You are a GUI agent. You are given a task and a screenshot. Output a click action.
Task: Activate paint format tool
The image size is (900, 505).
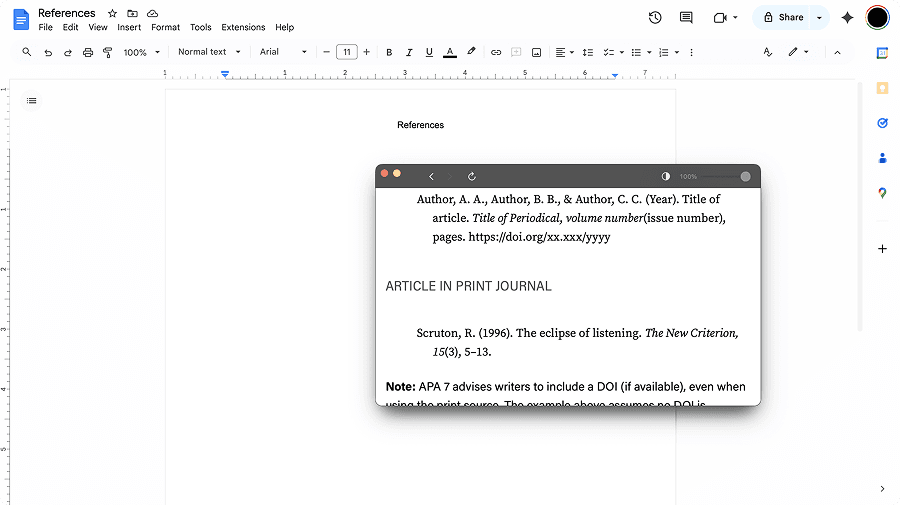click(x=107, y=52)
